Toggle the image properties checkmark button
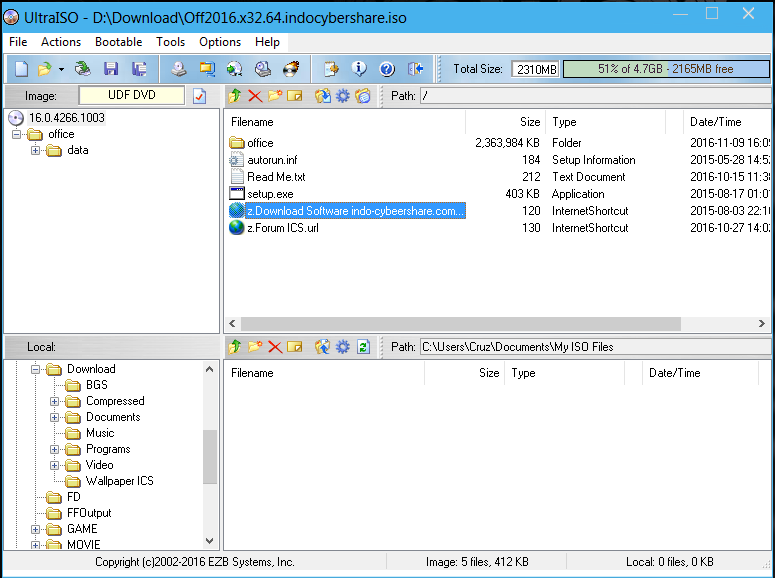The width and height of the screenshot is (775, 578). [199, 96]
